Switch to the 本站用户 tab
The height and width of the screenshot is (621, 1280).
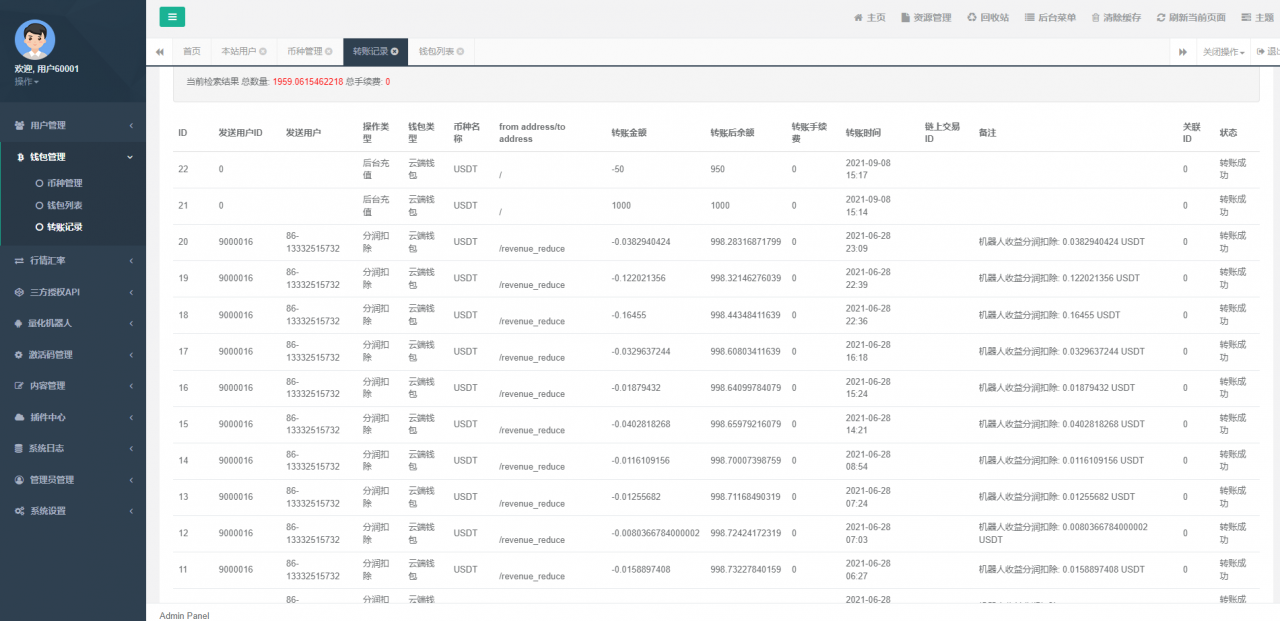238,51
